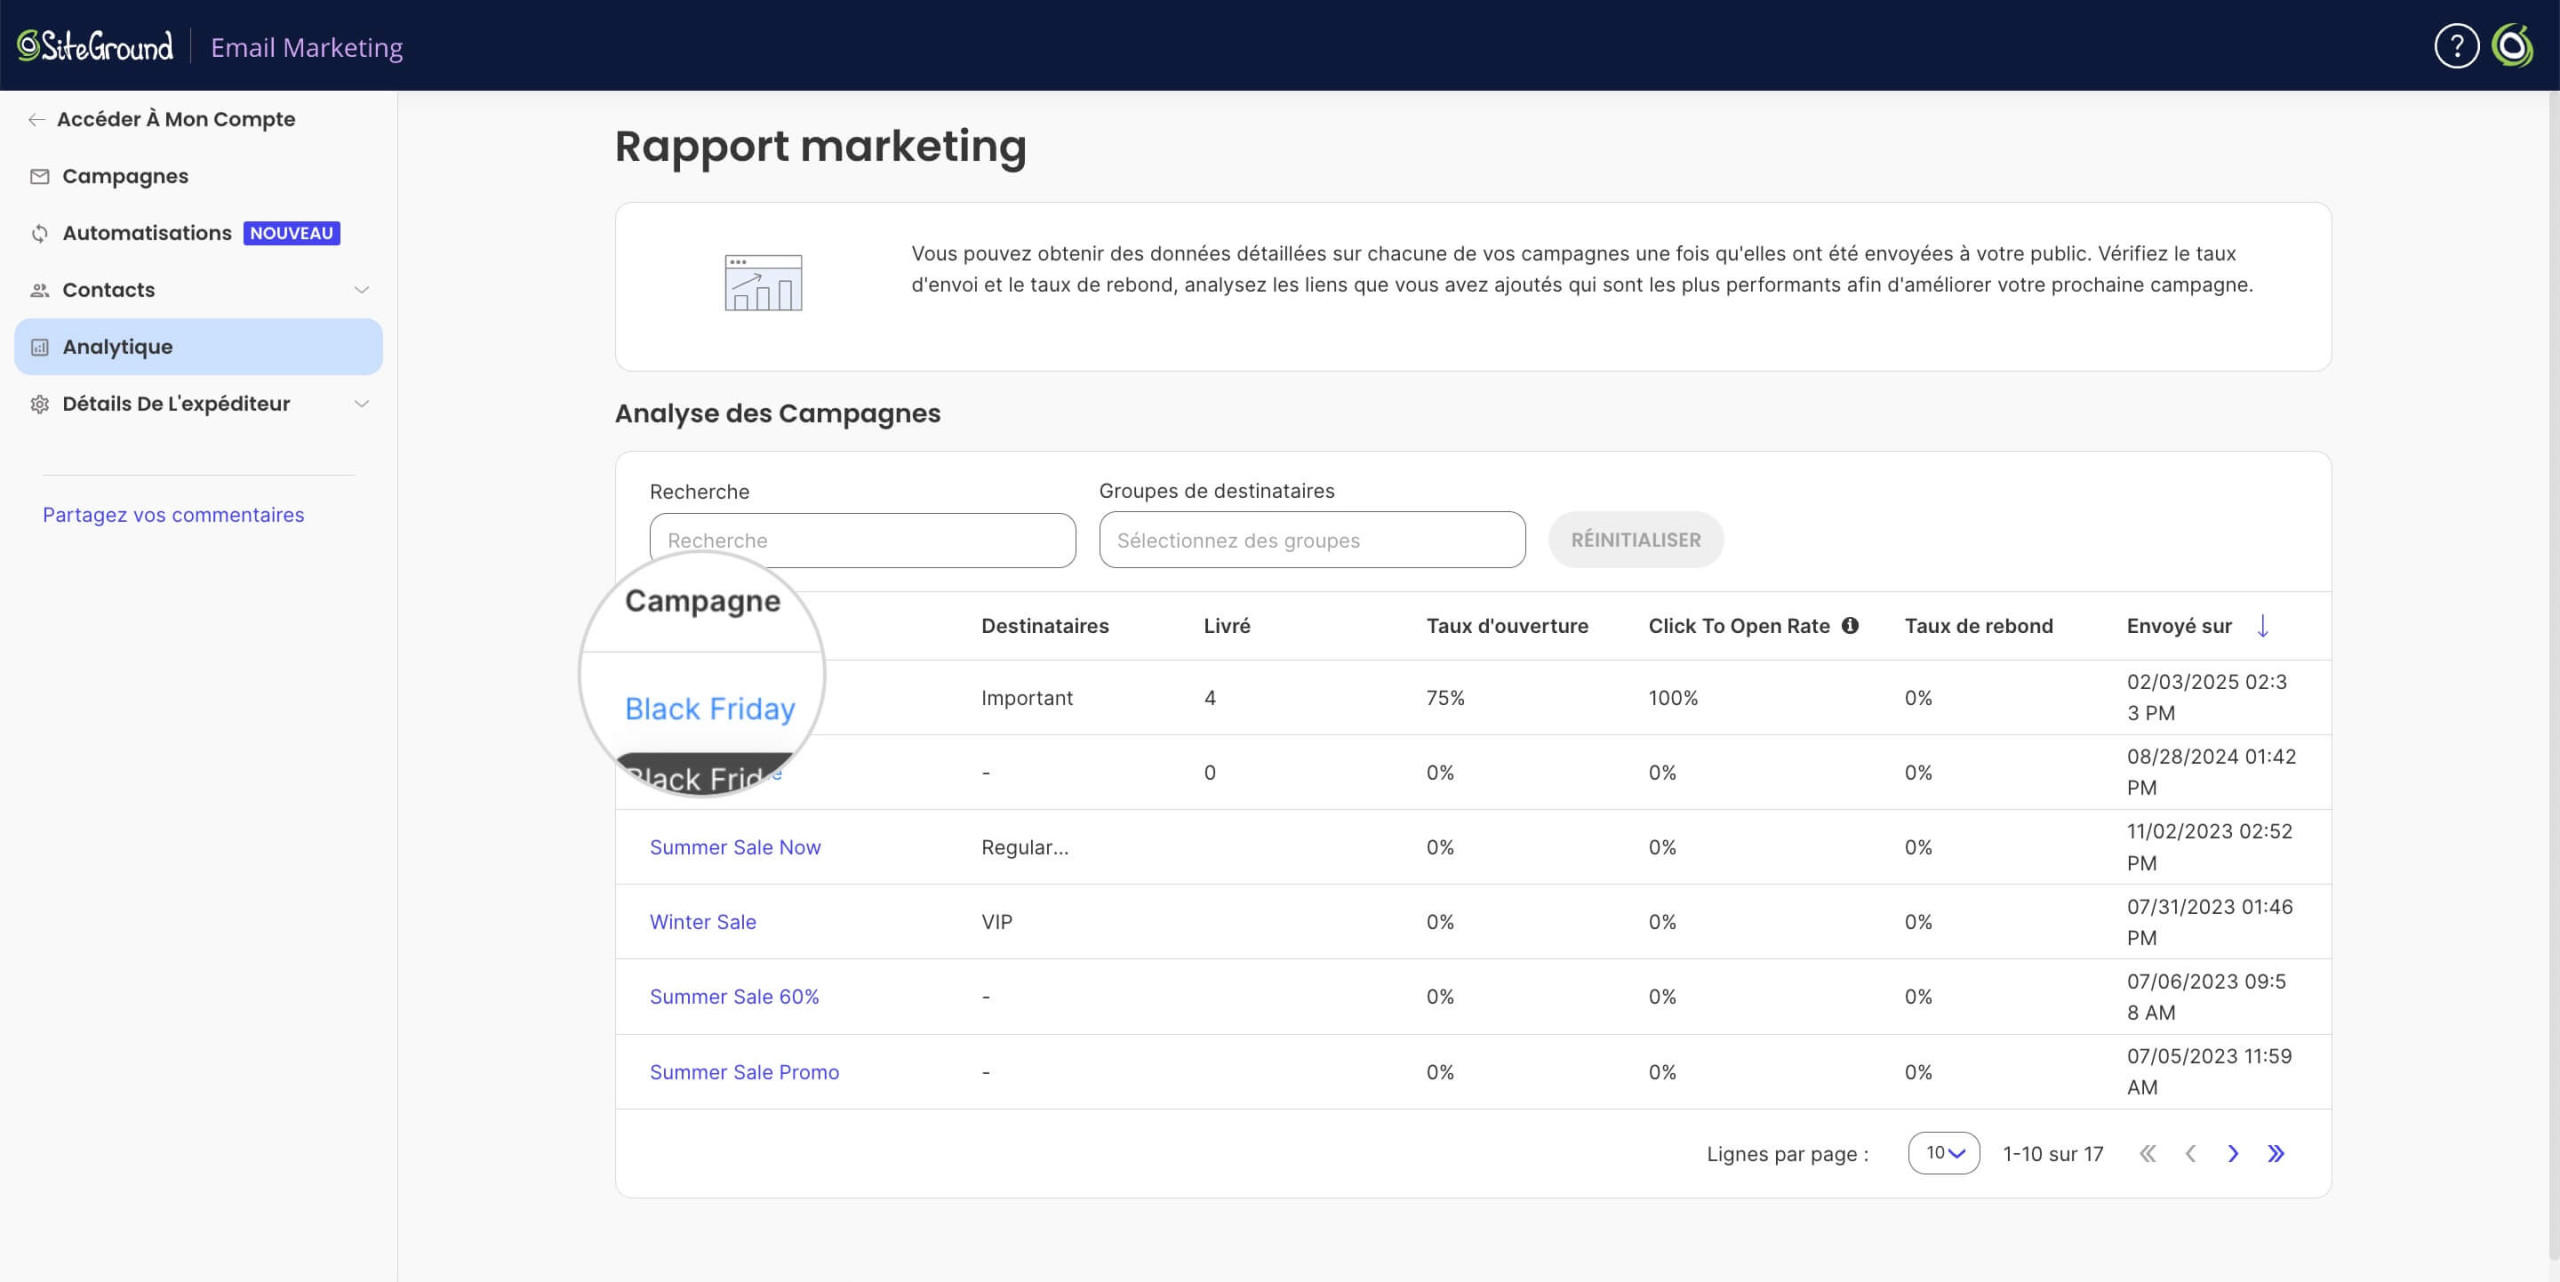Click the RÉINITIALISER button
2560x1282 pixels.
tap(1636, 540)
